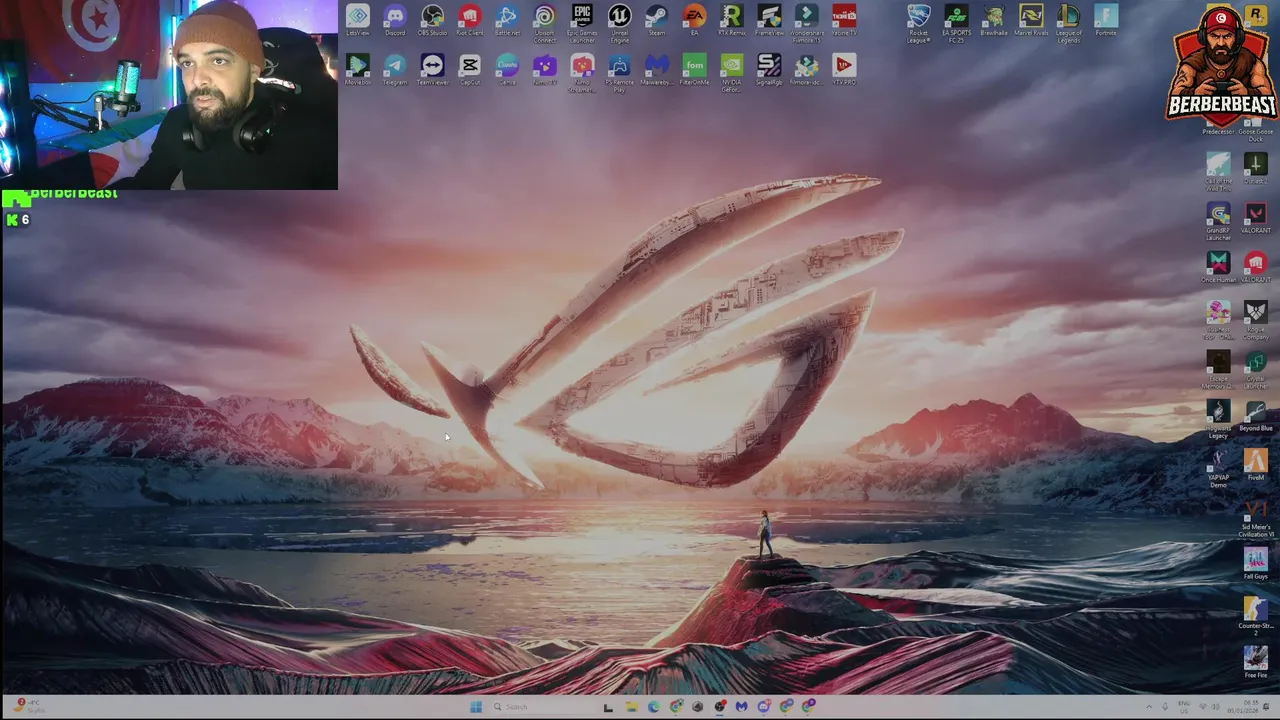Select the Free Fire desktop icon
The image size is (1280, 720).
(1255, 662)
